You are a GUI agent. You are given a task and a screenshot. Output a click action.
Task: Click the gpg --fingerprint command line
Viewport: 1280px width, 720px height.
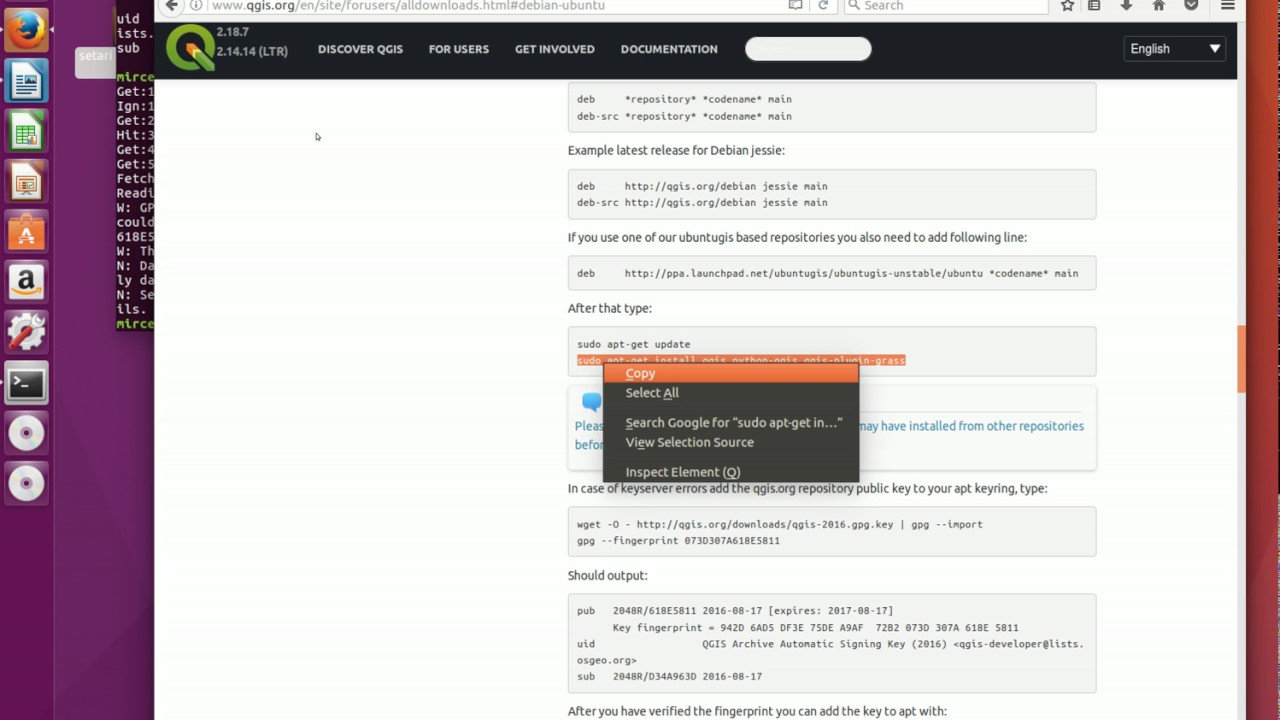678,541
